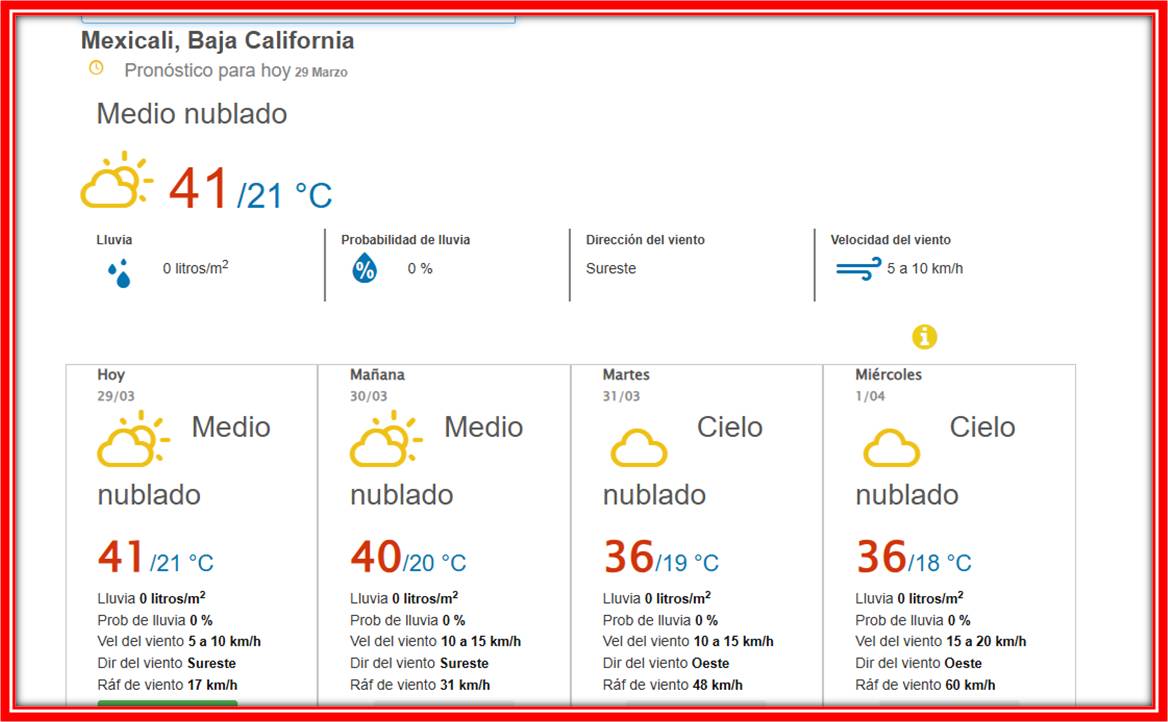Select the Hoy day heading

pyautogui.click(x=111, y=375)
